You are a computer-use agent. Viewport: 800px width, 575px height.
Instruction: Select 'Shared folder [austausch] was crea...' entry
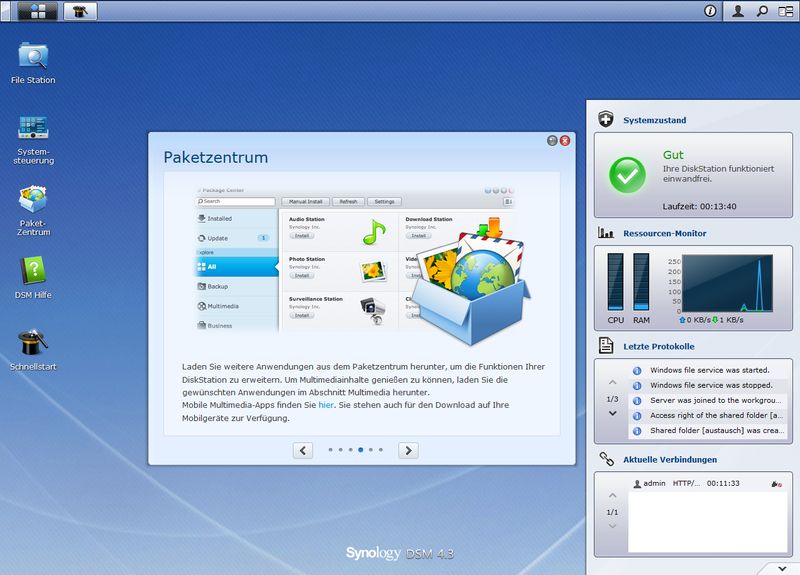(x=708, y=431)
